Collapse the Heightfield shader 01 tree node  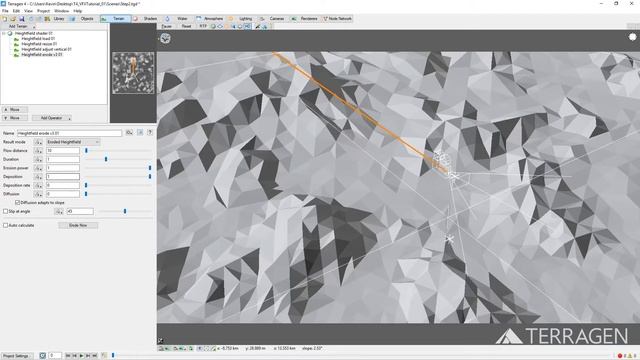[4, 33]
